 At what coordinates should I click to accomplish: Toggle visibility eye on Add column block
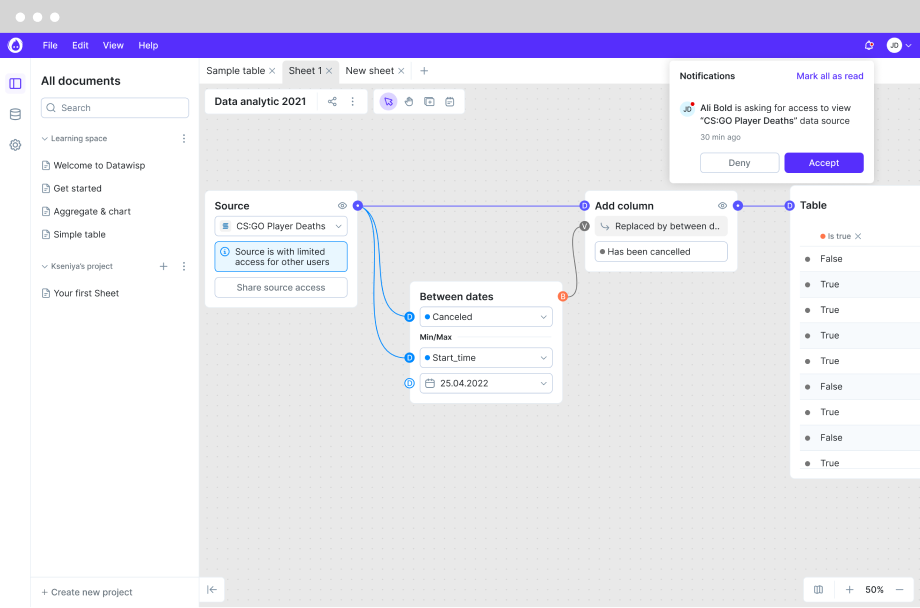[x=722, y=205]
